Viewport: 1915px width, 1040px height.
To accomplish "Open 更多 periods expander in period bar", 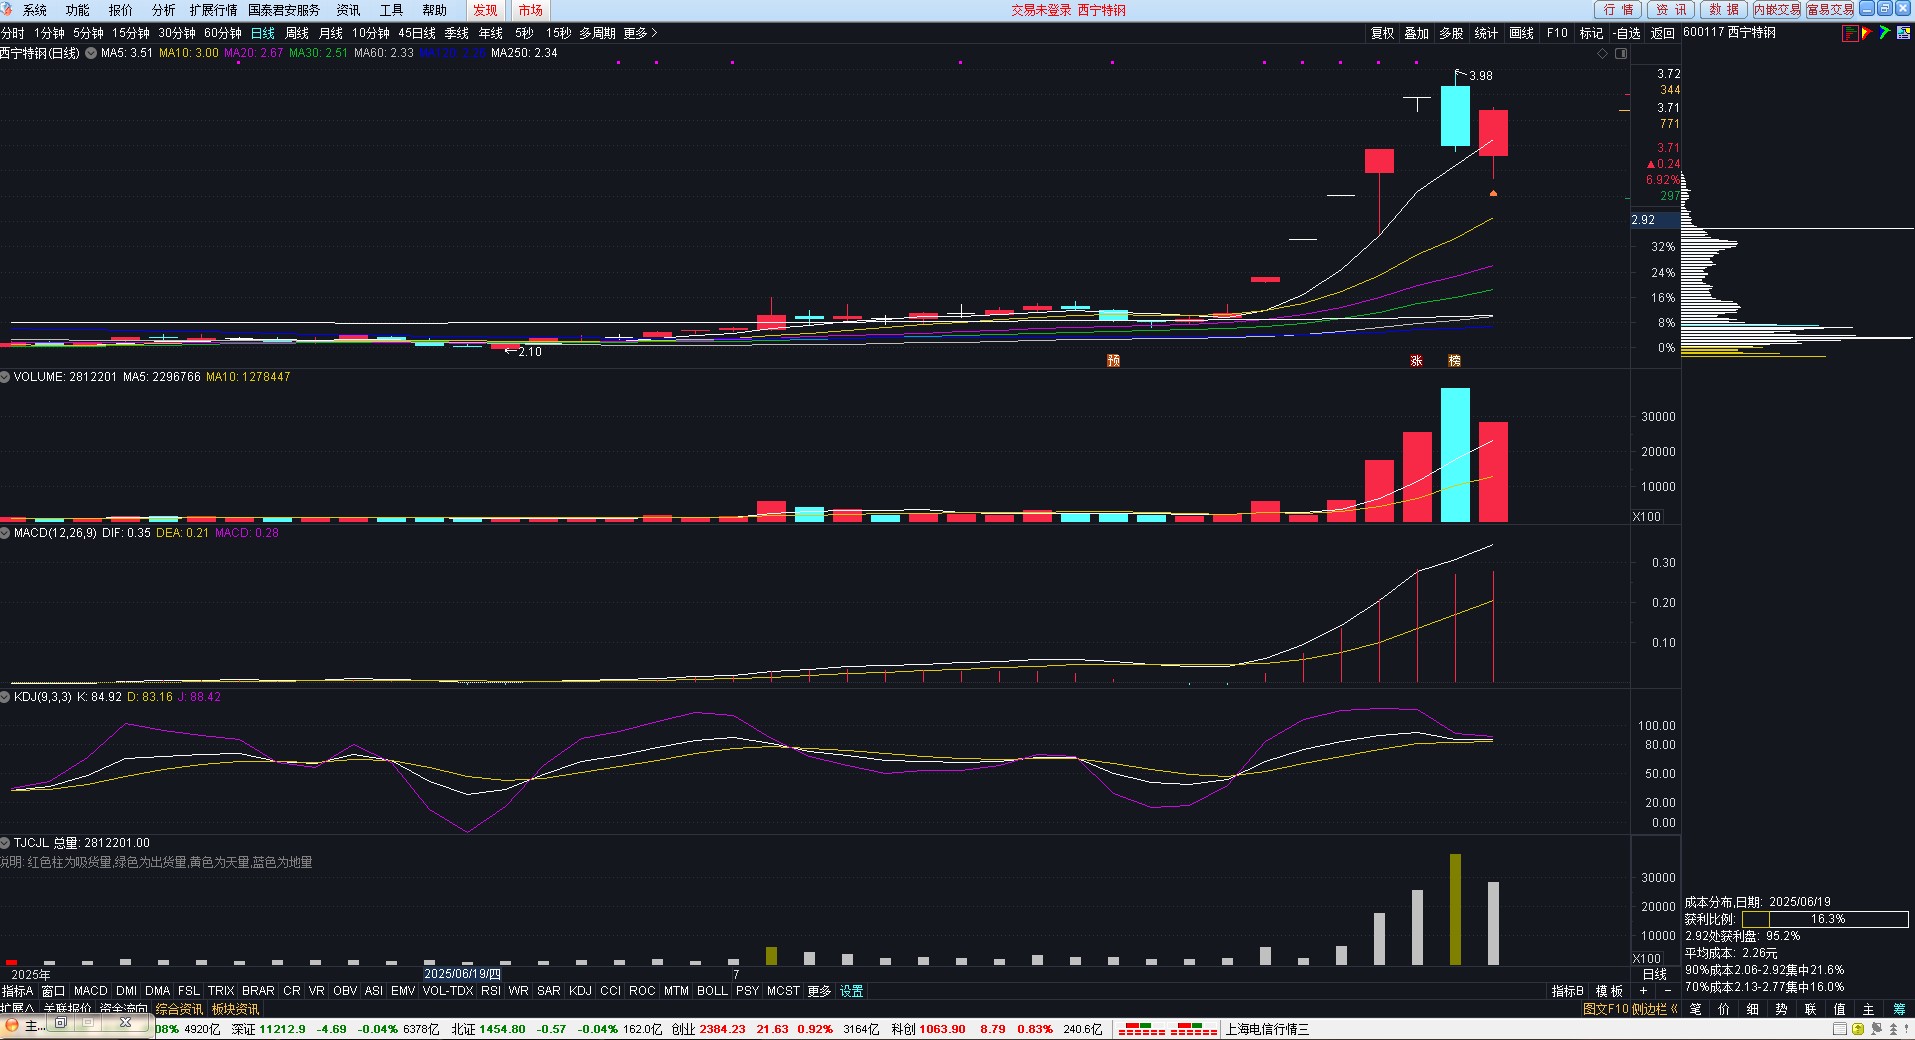I will pos(640,33).
